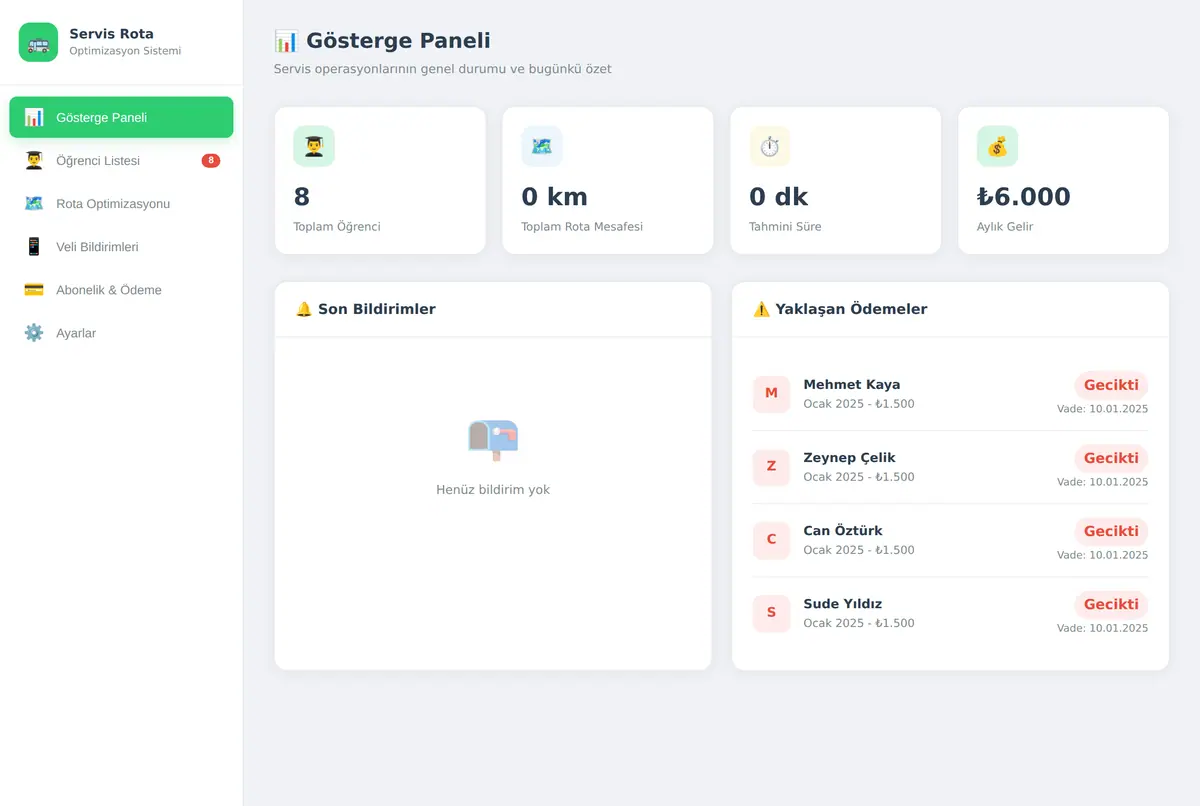This screenshot has width=1200, height=806.
Task: Click the graduate student stat card icon
Action: (314, 146)
